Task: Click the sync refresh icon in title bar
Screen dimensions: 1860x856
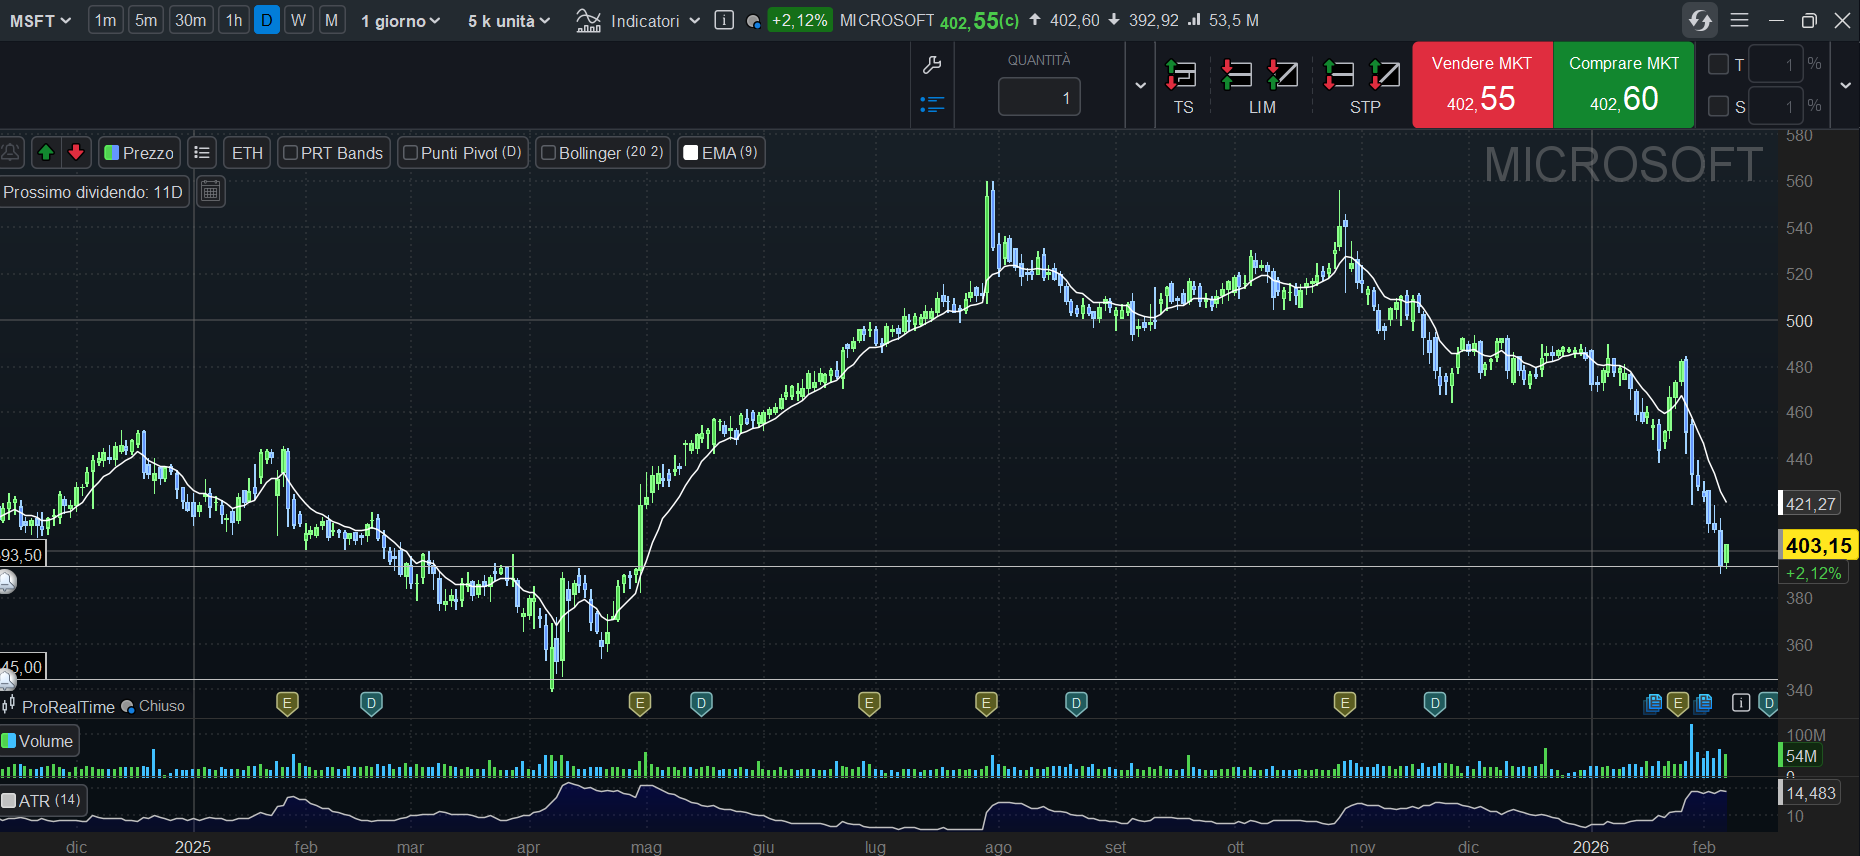Action: pyautogui.click(x=1700, y=20)
